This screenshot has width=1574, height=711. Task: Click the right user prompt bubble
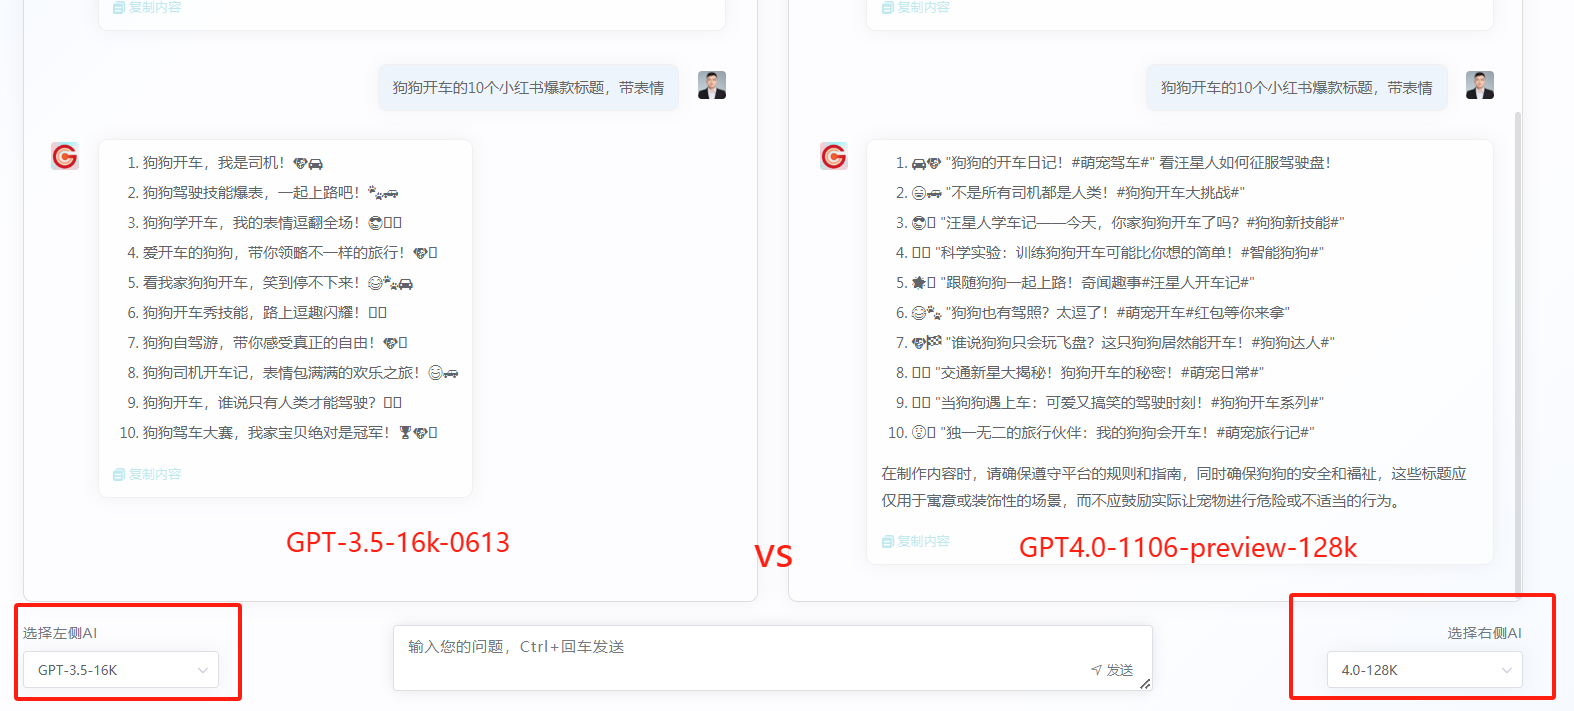(1297, 88)
